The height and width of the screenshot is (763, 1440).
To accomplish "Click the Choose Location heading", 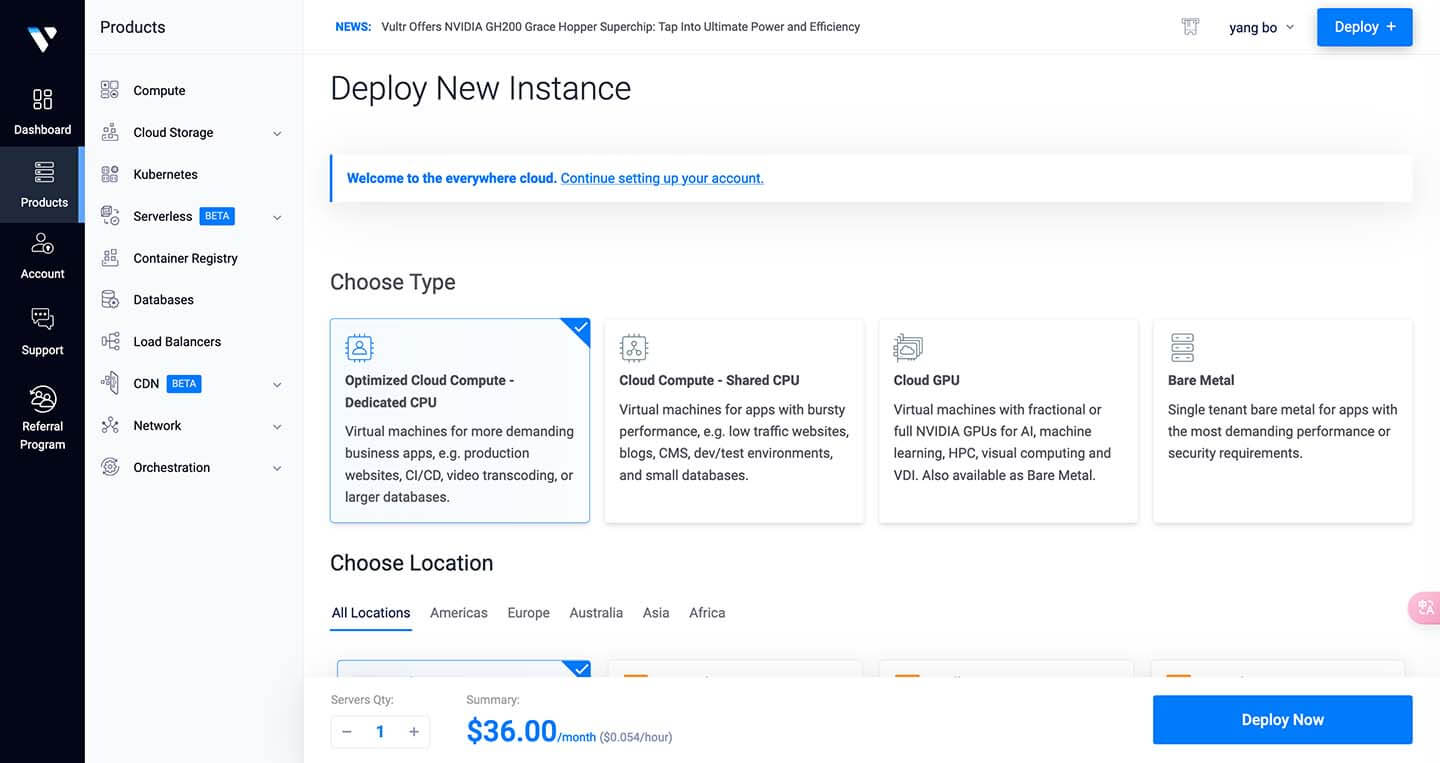I will [411, 563].
